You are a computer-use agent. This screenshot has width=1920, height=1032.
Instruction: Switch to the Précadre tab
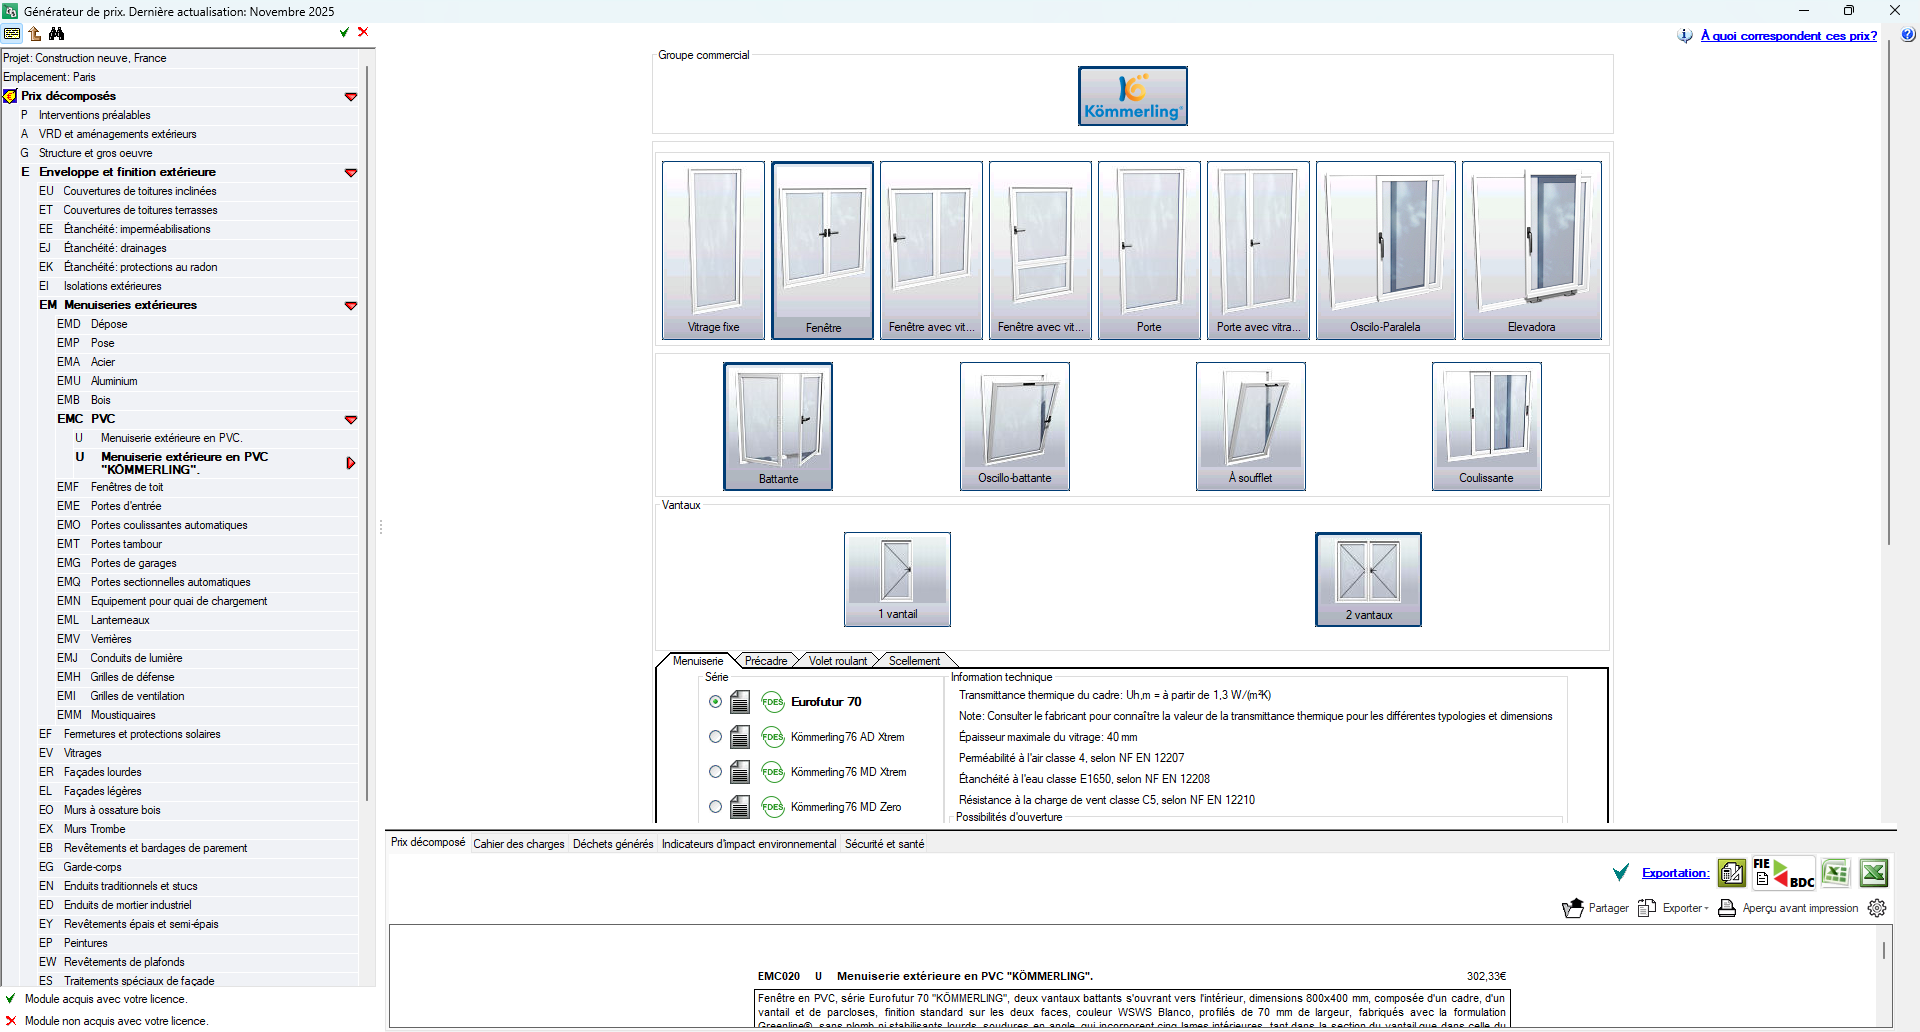click(766, 661)
